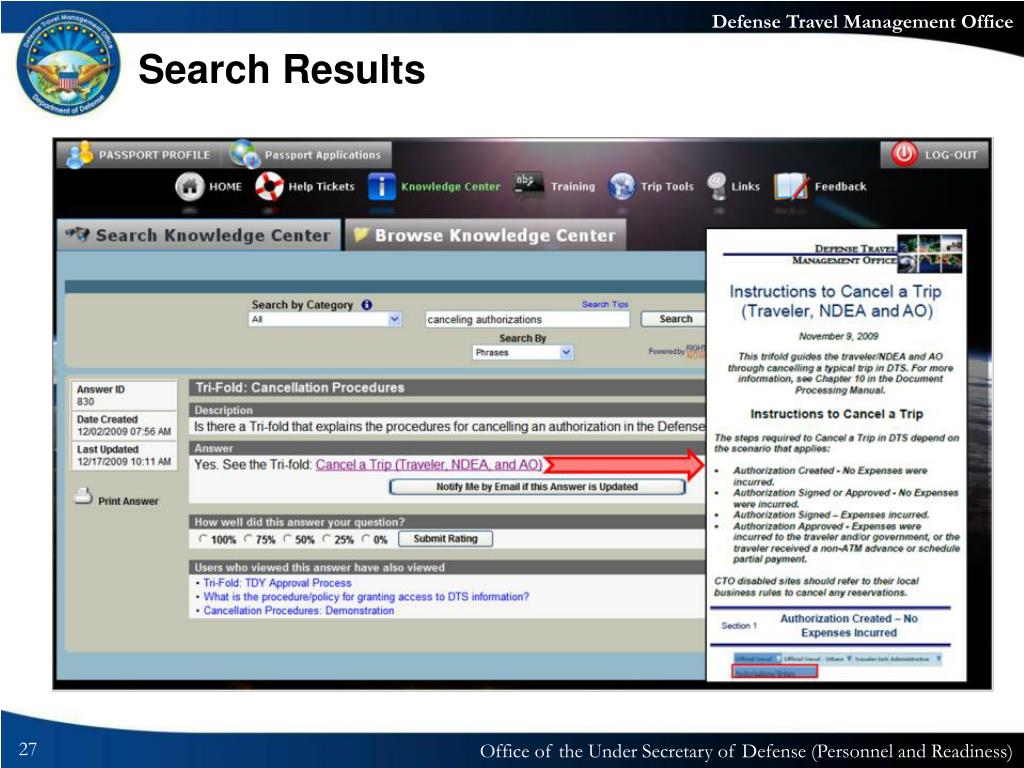Click the Passport Applications globe icon

[245, 154]
